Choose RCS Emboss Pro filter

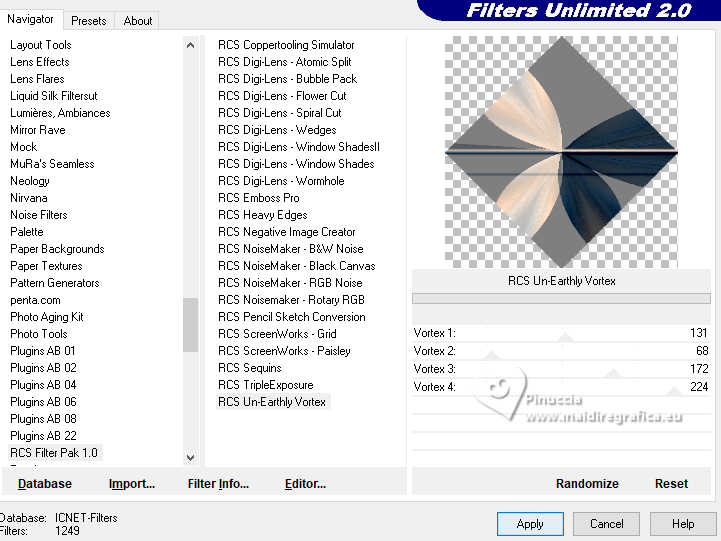click(x=259, y=198)
